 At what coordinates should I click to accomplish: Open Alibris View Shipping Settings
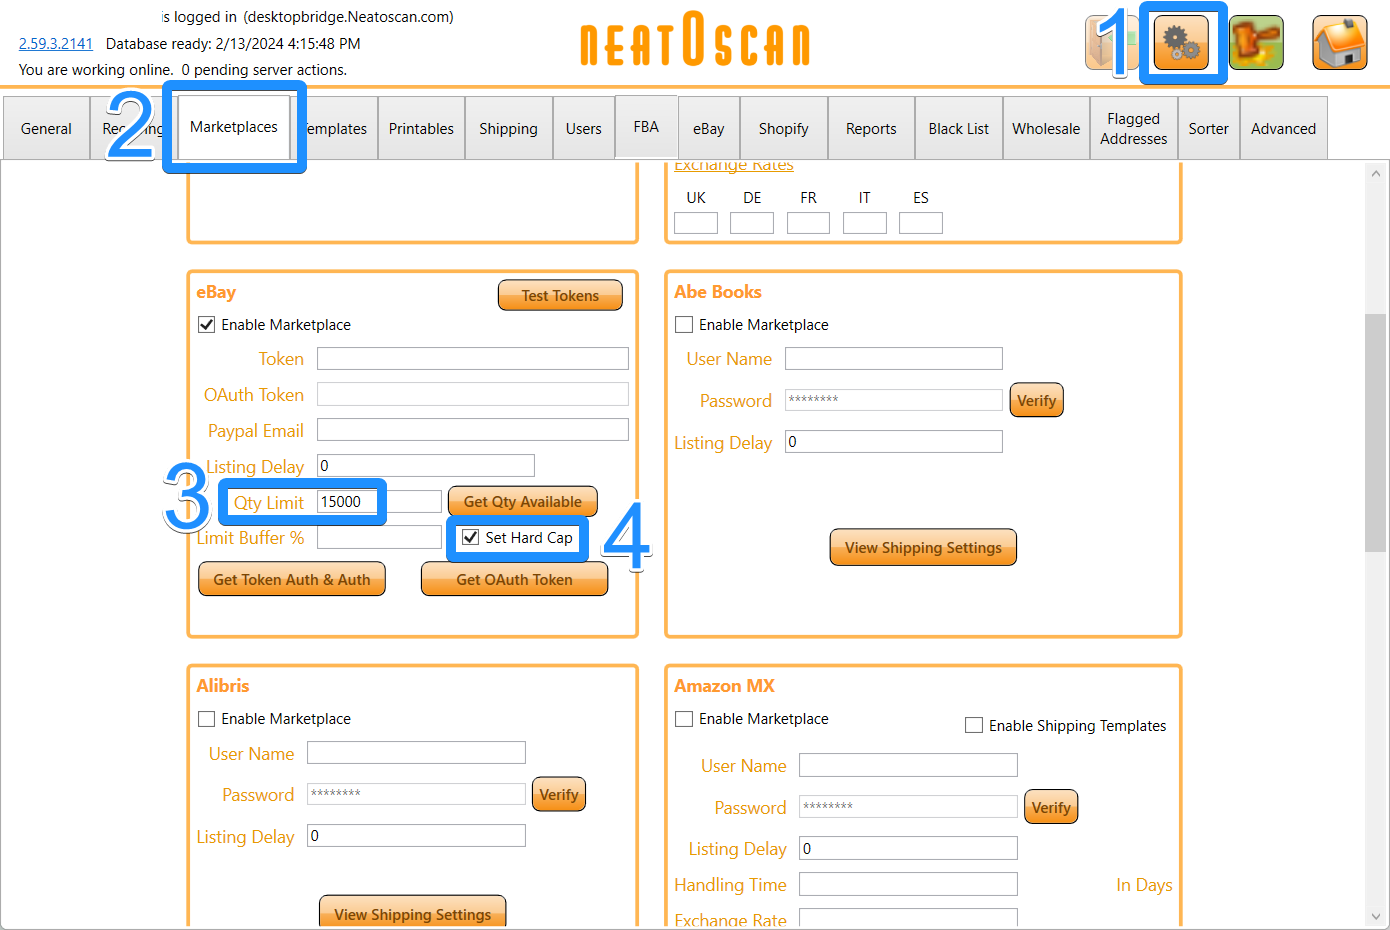coord(413,912)
